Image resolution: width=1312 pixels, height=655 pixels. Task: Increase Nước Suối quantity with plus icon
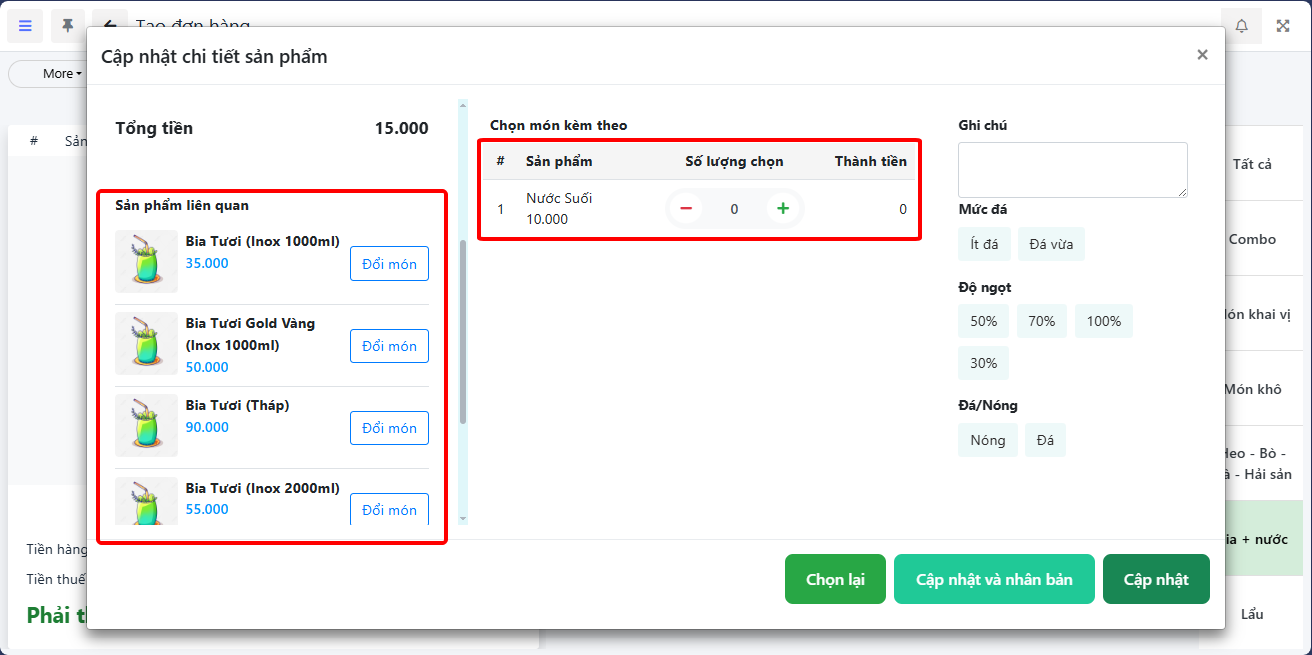[x=783, y=208]
